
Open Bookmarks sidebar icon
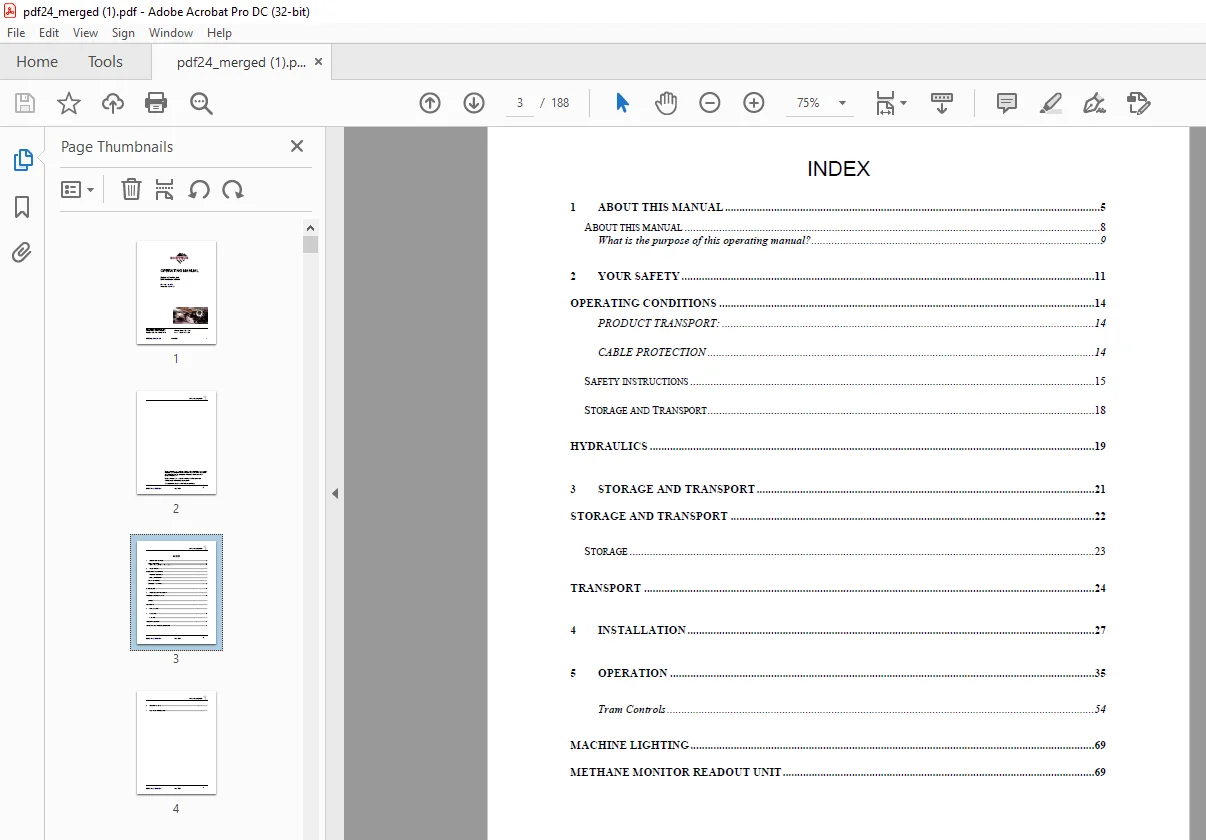point(22,207)
